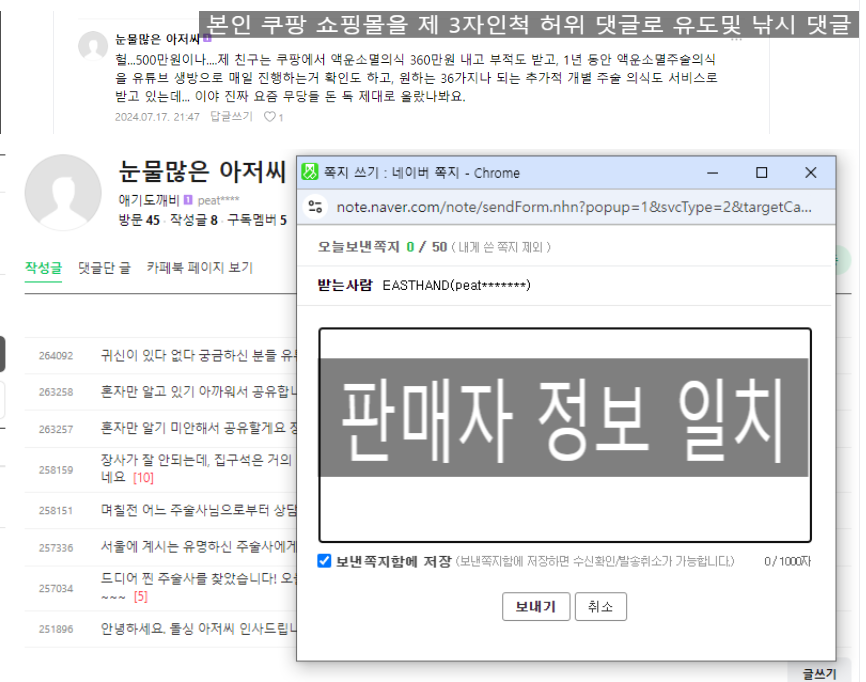This screenshot has height=682, width=866.
Task: Click the comment timestamp 2024.07.17. 21:47
Action: point(157,117)
